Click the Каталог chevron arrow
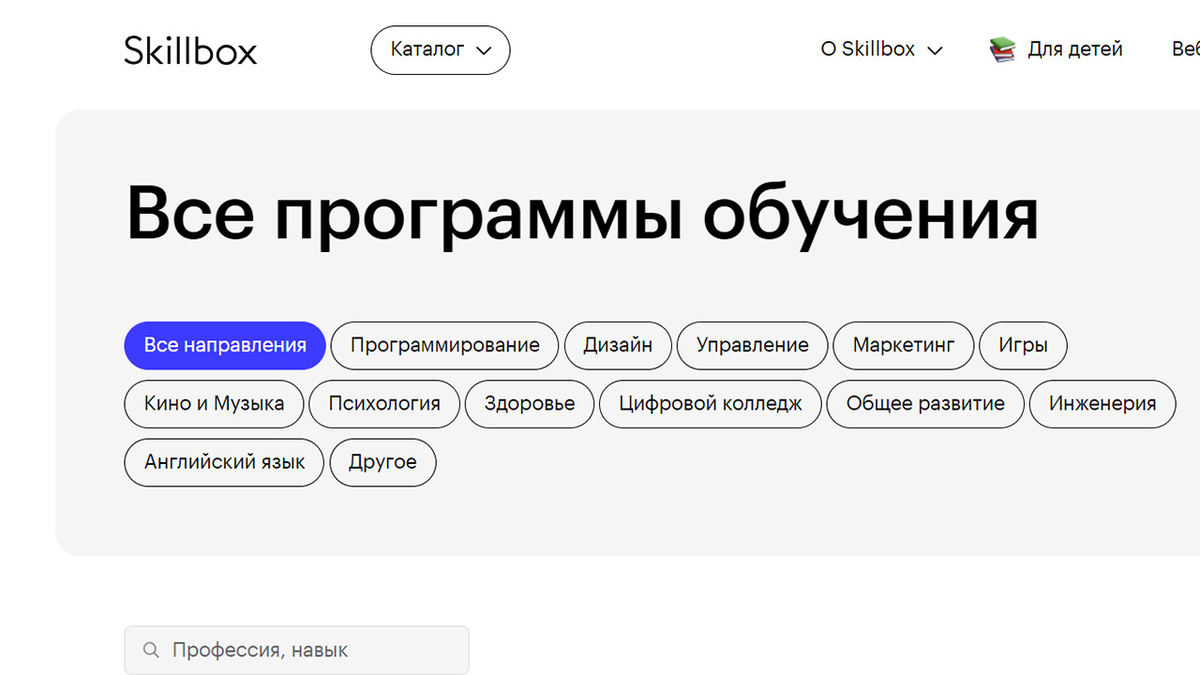The width and height of the screenshot is (1200, 675). [x=484, y=51]
